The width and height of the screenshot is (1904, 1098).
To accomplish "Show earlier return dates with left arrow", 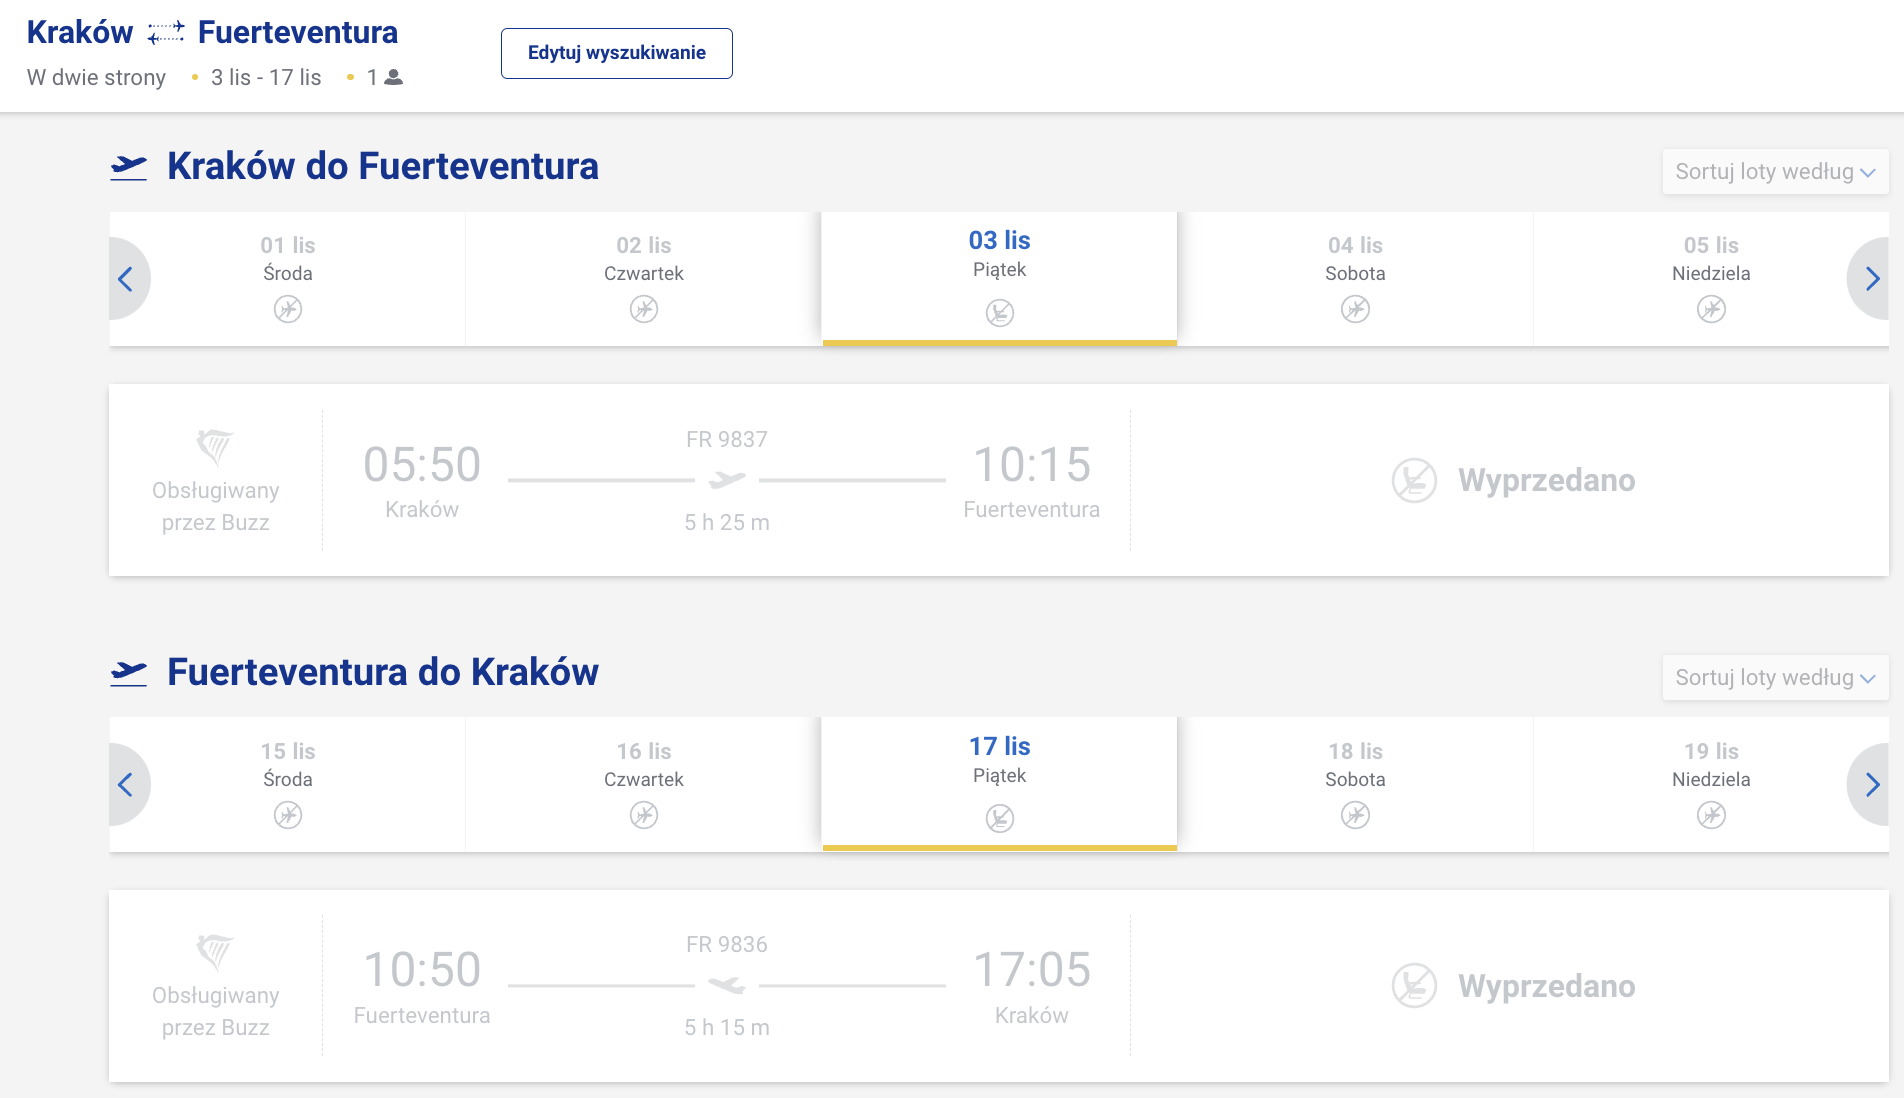I will 128,785.
